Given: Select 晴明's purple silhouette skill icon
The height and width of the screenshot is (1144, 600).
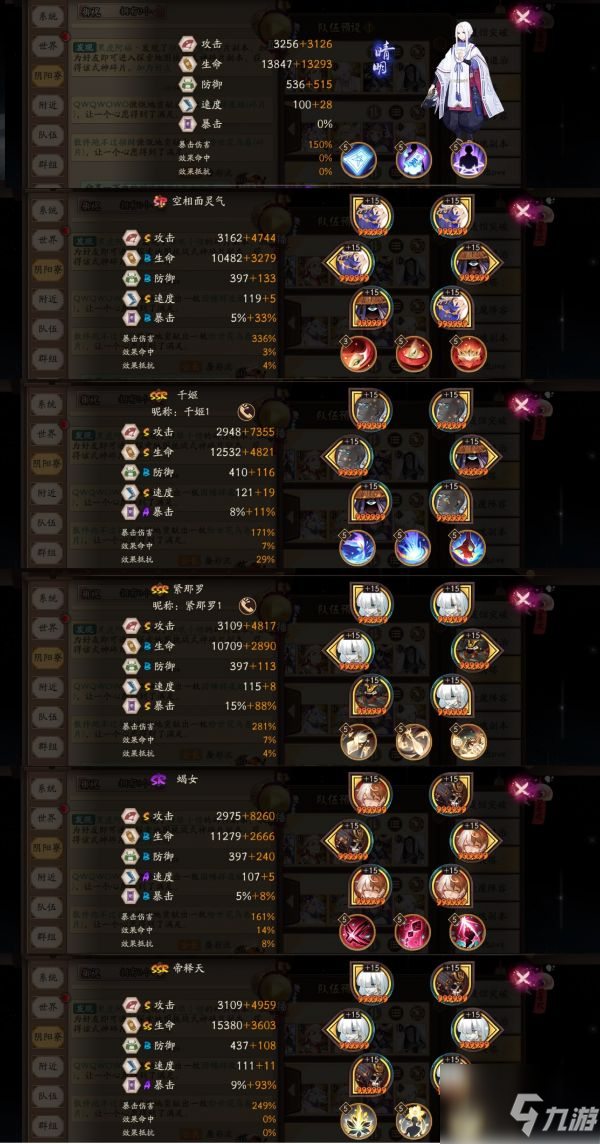Looking at the screenshot, I should pos(468,159).
